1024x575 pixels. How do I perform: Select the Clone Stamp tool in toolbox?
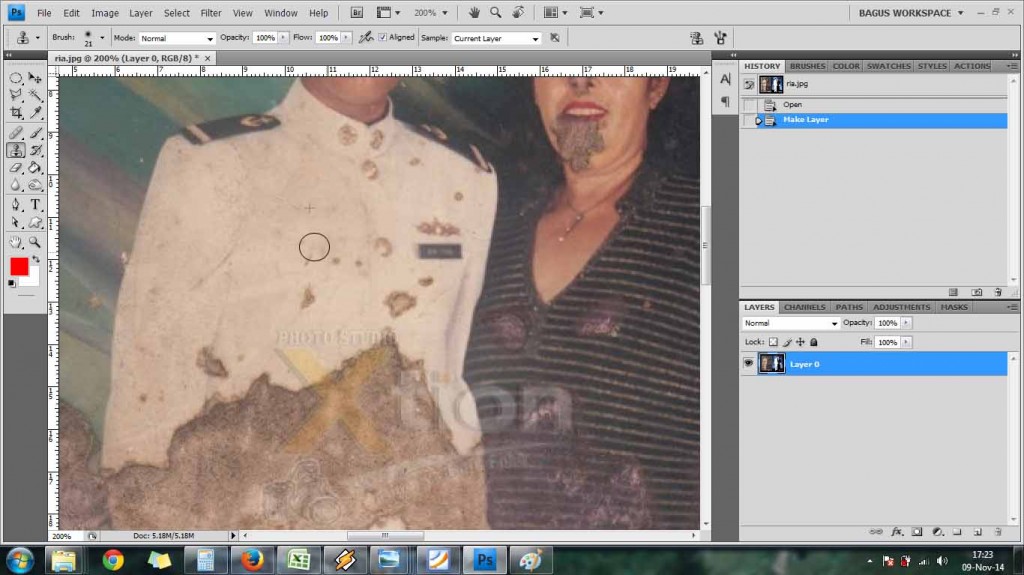(16, 150)
